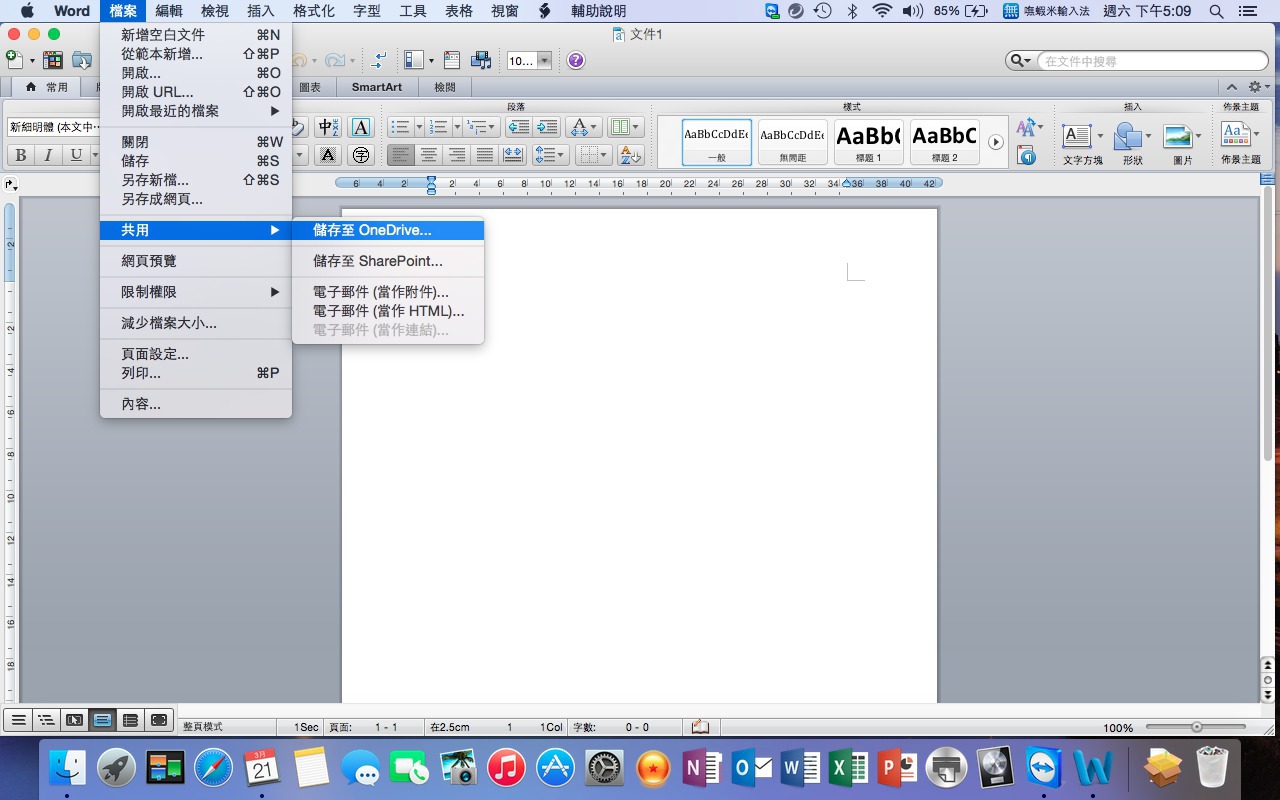This screenshot has height=800, width=1280.
Task: Apply the 標題 2 style
Action: pos(945,142)
